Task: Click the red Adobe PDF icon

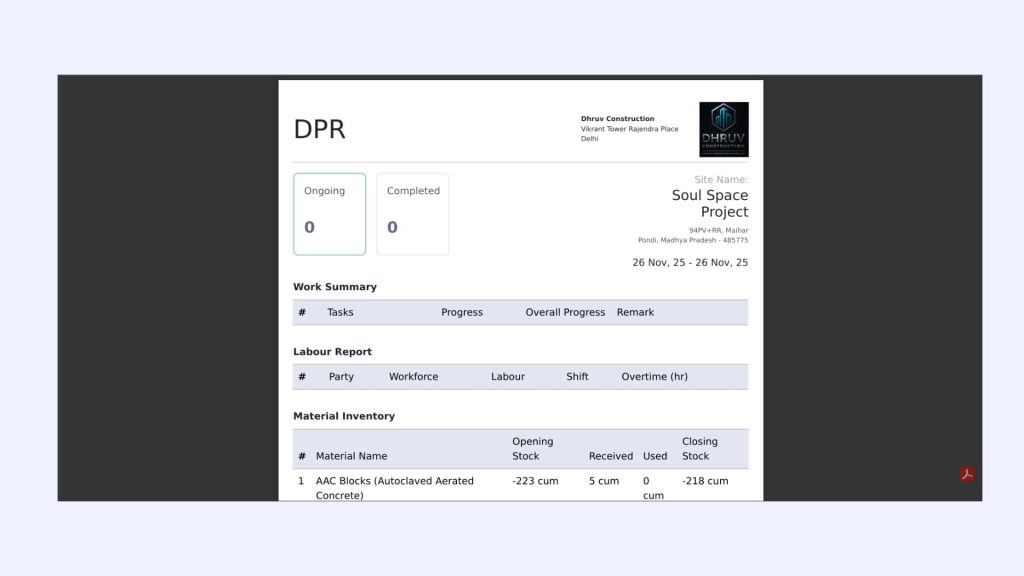Action: pyautogui.click(x=967, y=474)
